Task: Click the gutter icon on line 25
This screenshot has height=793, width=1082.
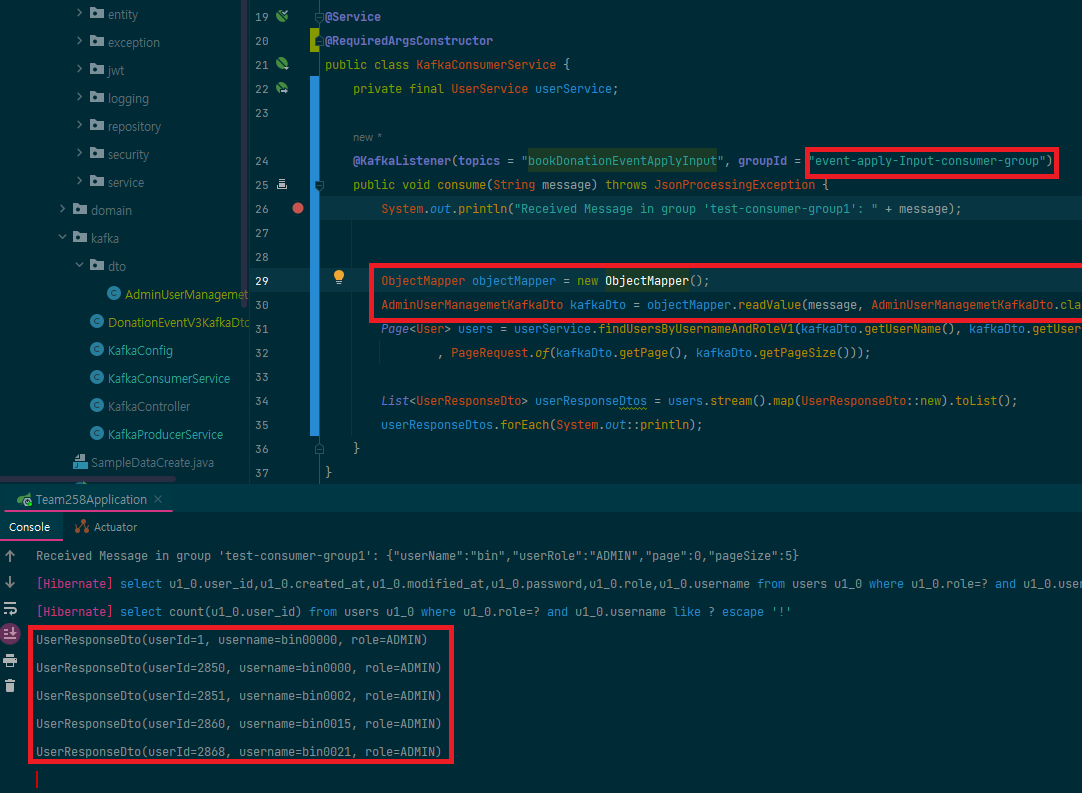Action: click(282, 184)
